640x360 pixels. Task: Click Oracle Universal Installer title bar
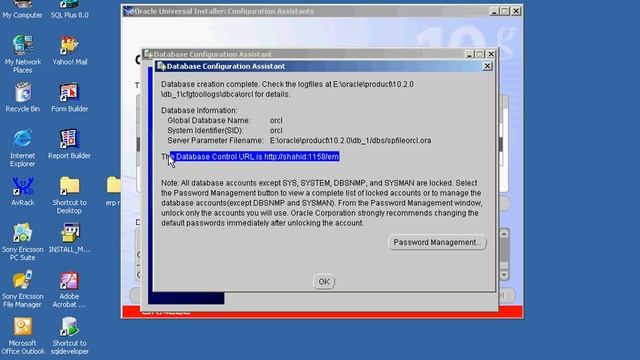click(x=306, y=11)
